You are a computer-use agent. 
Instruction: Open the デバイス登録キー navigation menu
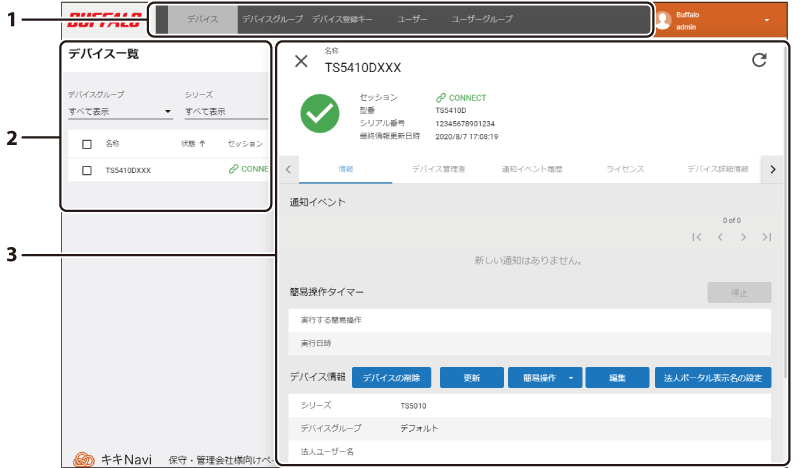342,19
